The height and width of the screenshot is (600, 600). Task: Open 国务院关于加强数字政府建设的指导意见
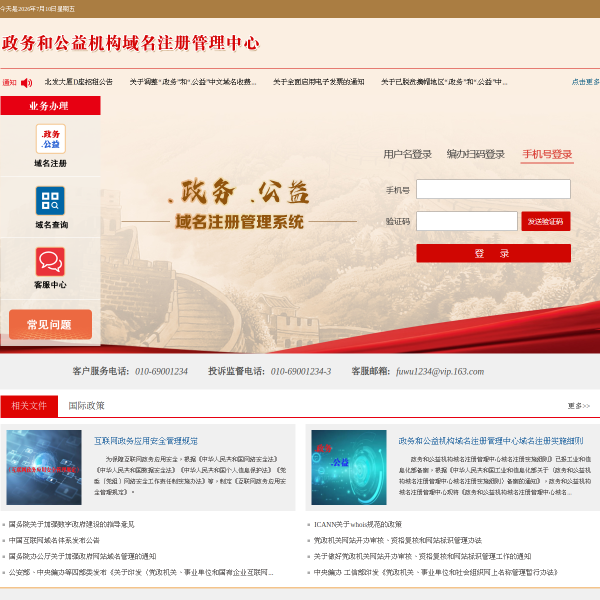point(72,524)
